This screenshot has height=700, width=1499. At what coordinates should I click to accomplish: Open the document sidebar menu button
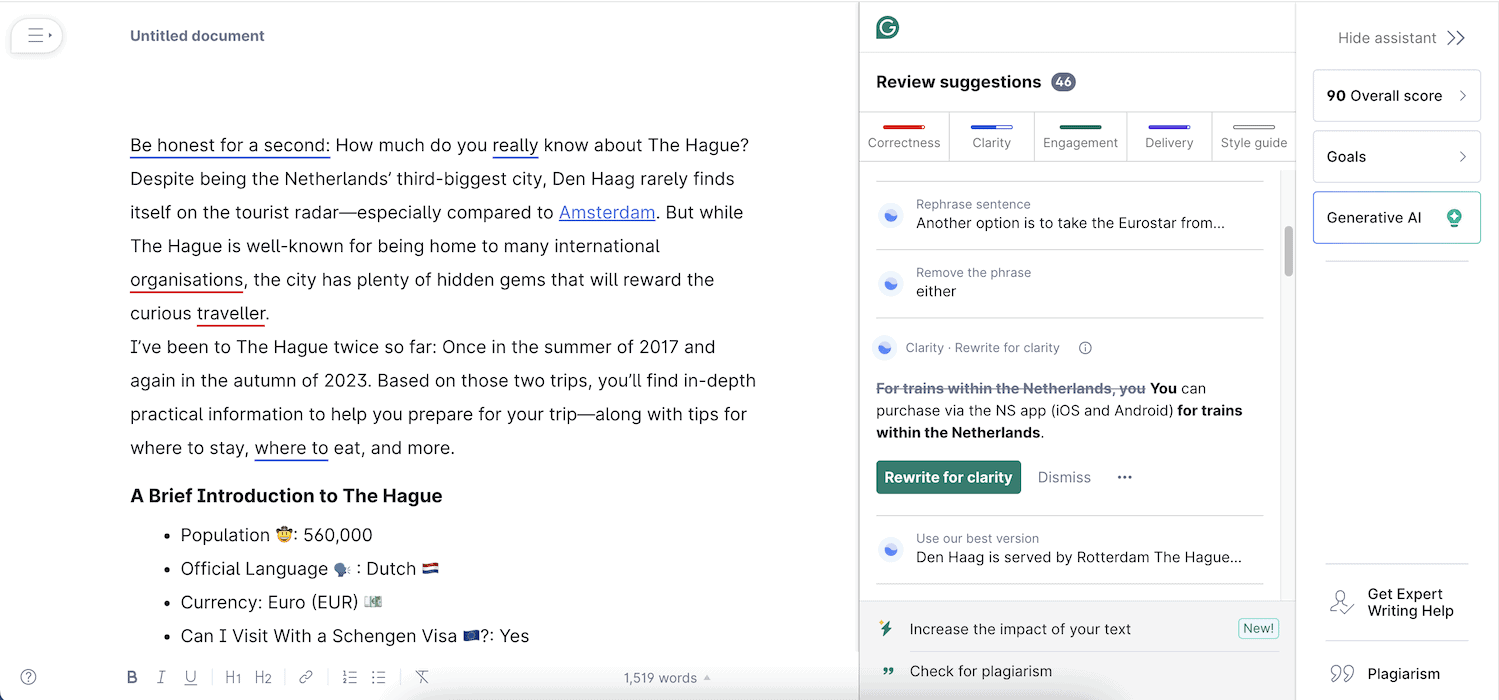click(x=37, y=36)
